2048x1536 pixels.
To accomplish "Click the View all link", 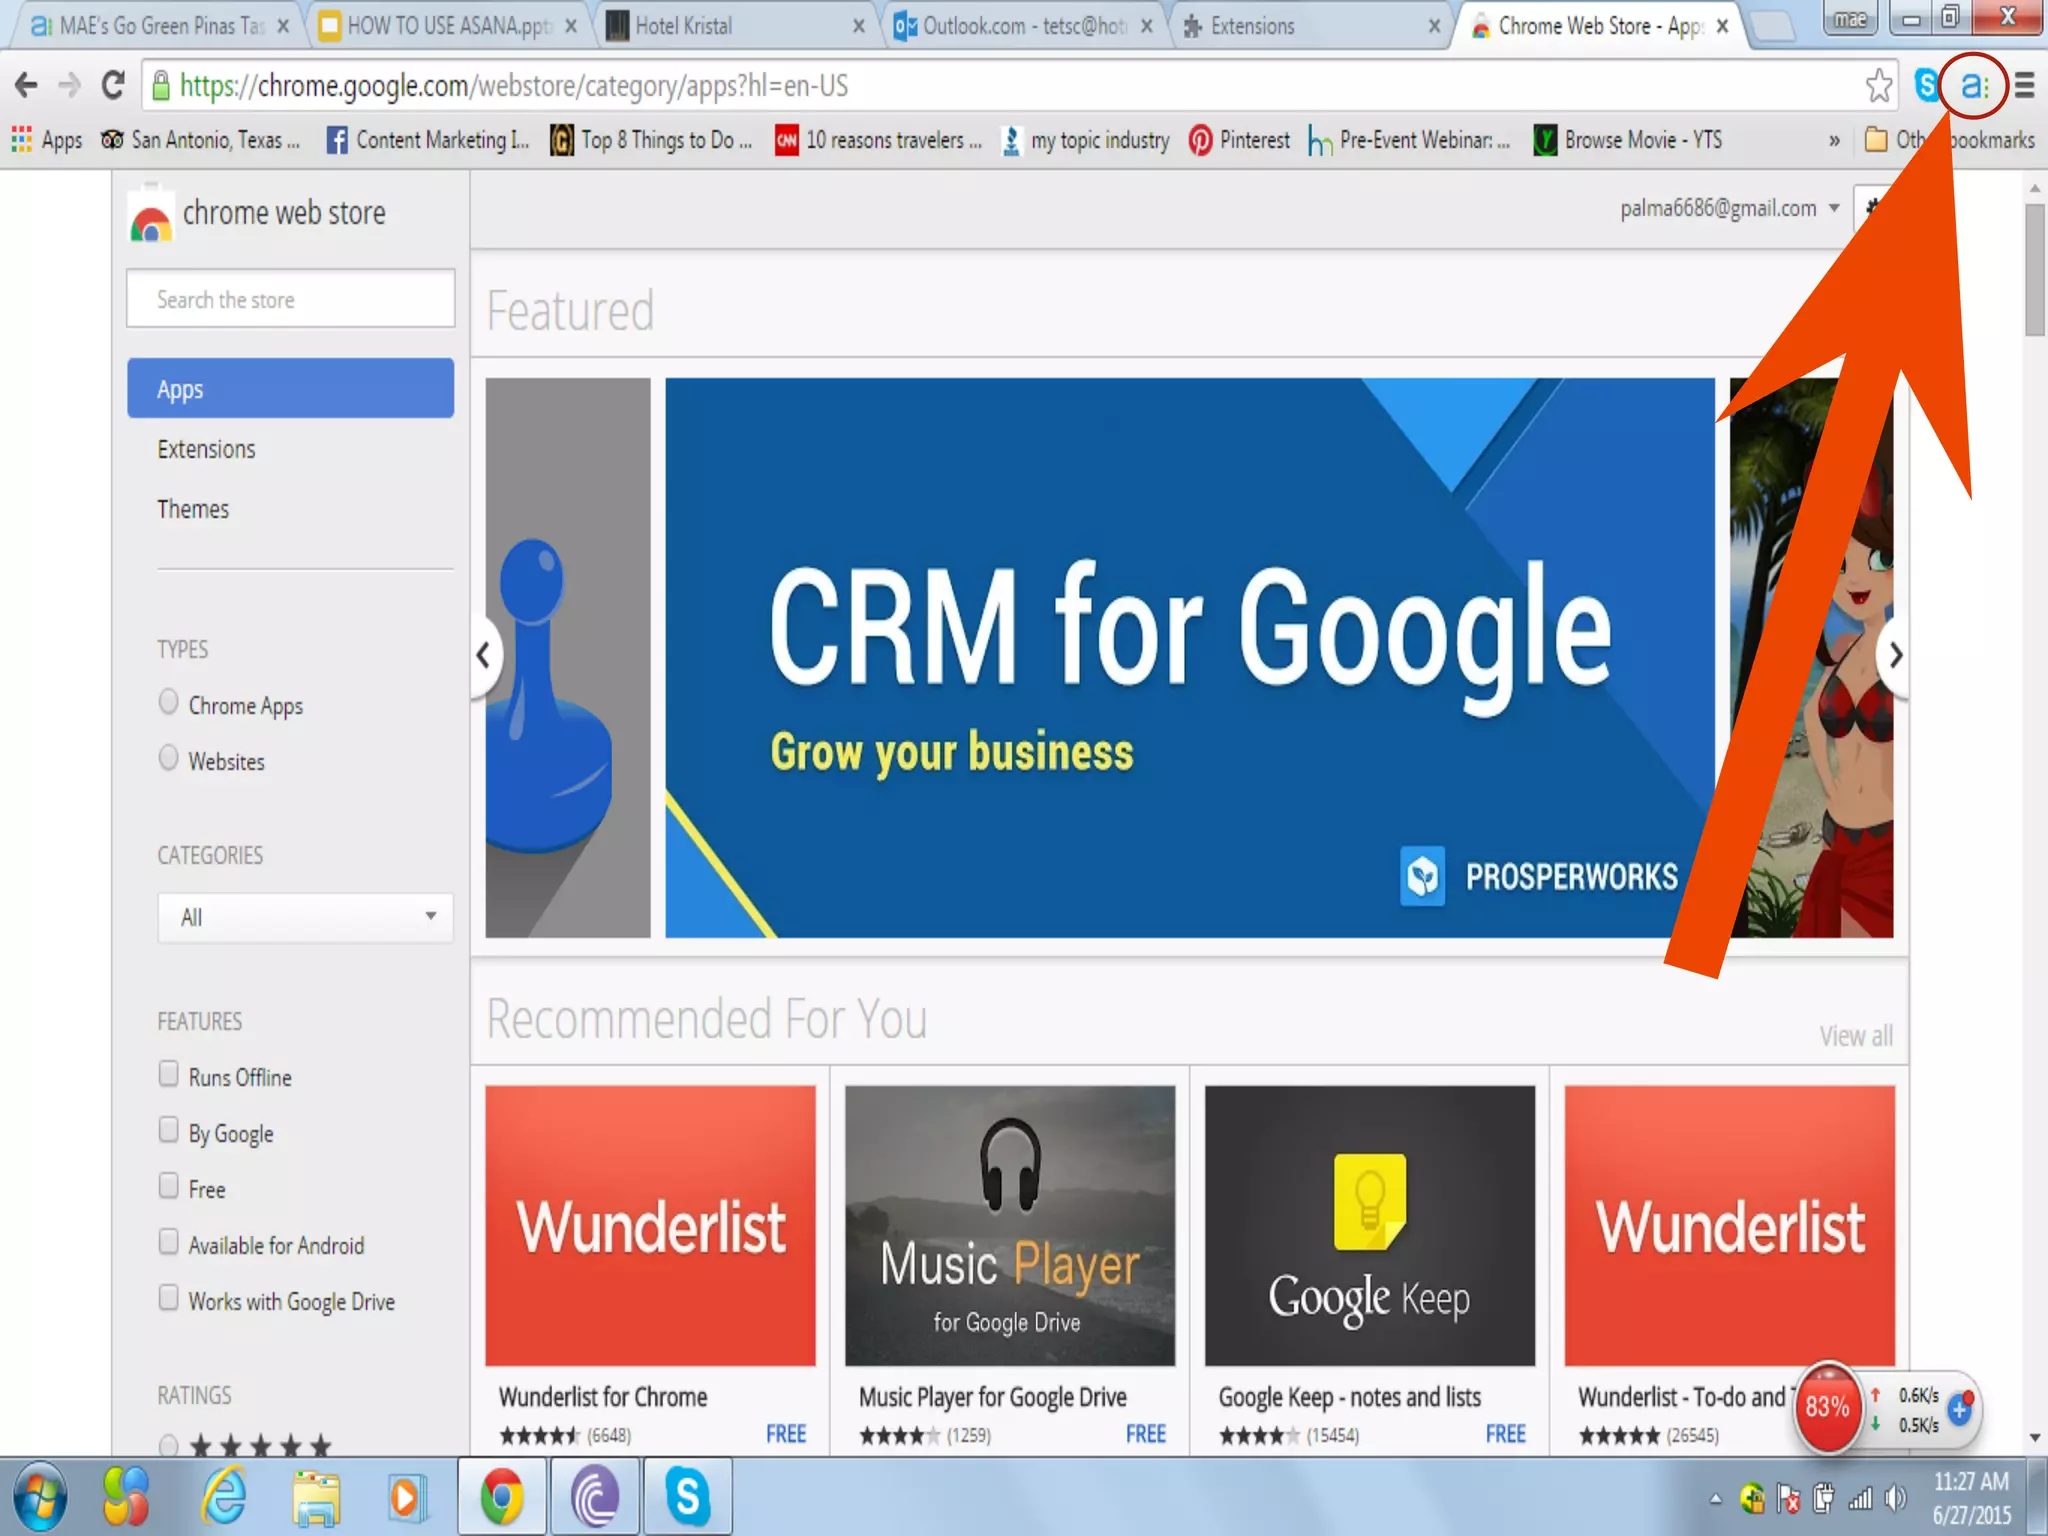I will coord(1855,1036).
